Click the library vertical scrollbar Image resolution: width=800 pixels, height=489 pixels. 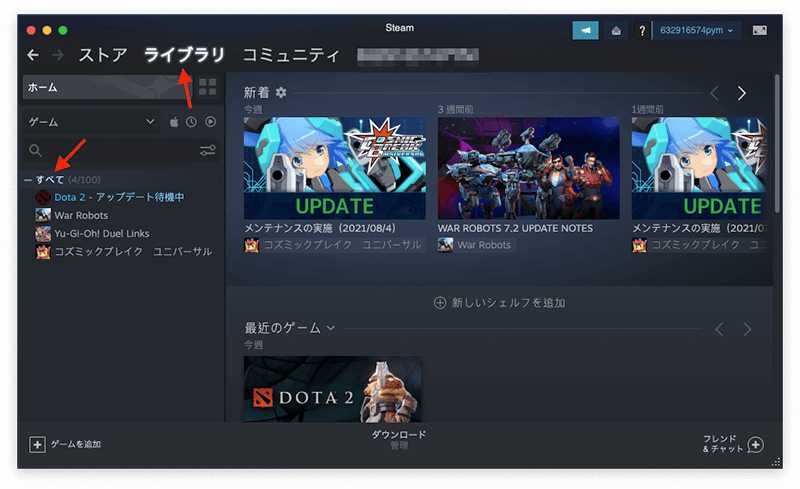point(777,143)
